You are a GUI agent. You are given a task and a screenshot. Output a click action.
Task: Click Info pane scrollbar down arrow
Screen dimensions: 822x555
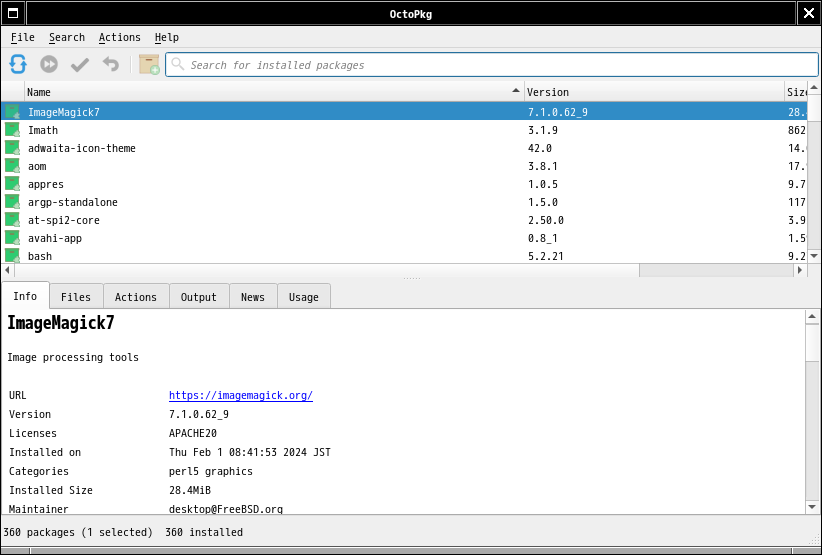coord(812,507)
